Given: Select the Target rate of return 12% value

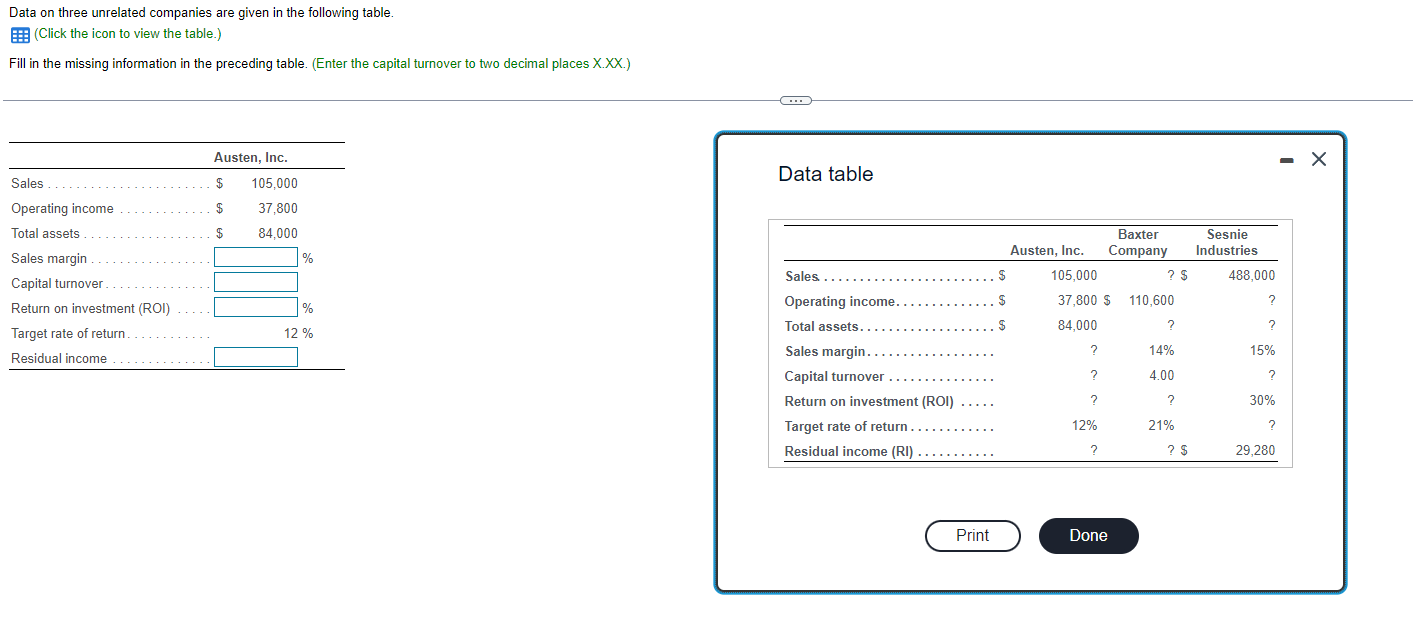Looking at the screenshot, I should coord(1085,425).
